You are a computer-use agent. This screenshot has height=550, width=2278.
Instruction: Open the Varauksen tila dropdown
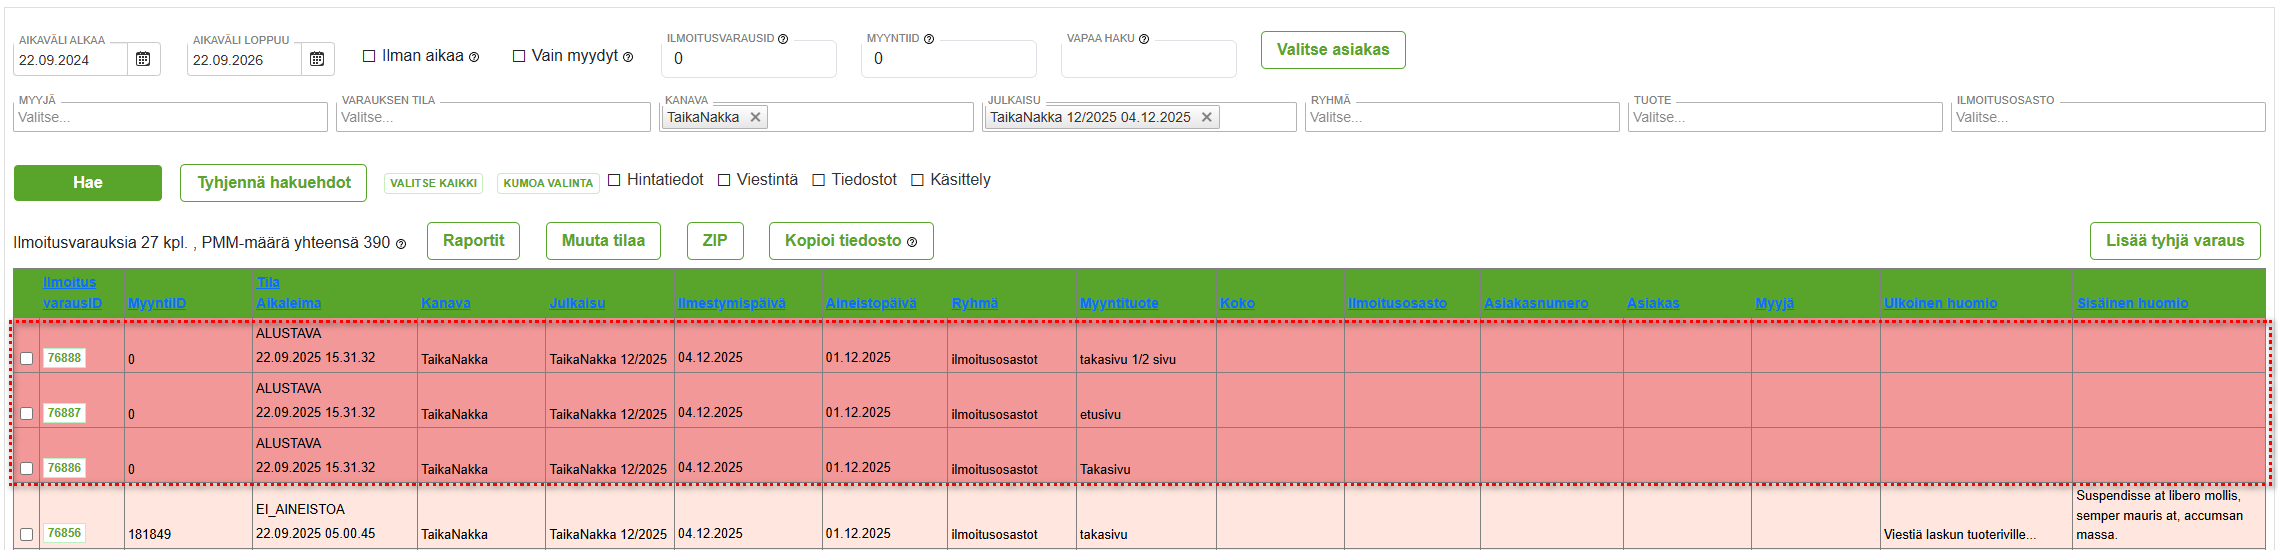(x=493, y=117)
